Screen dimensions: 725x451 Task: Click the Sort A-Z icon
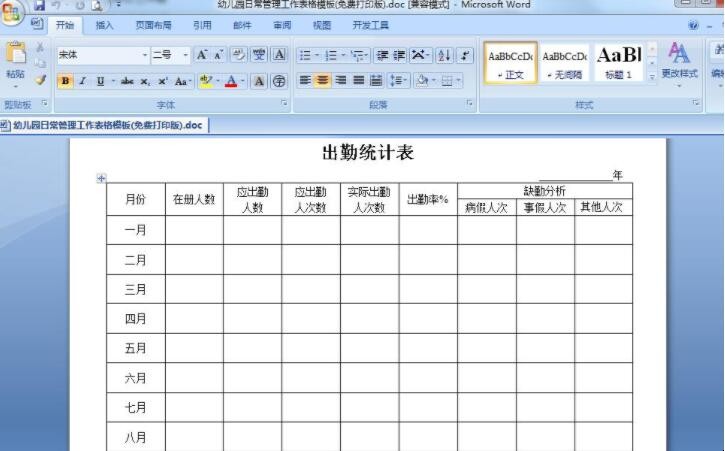click(x=444, y=55)
